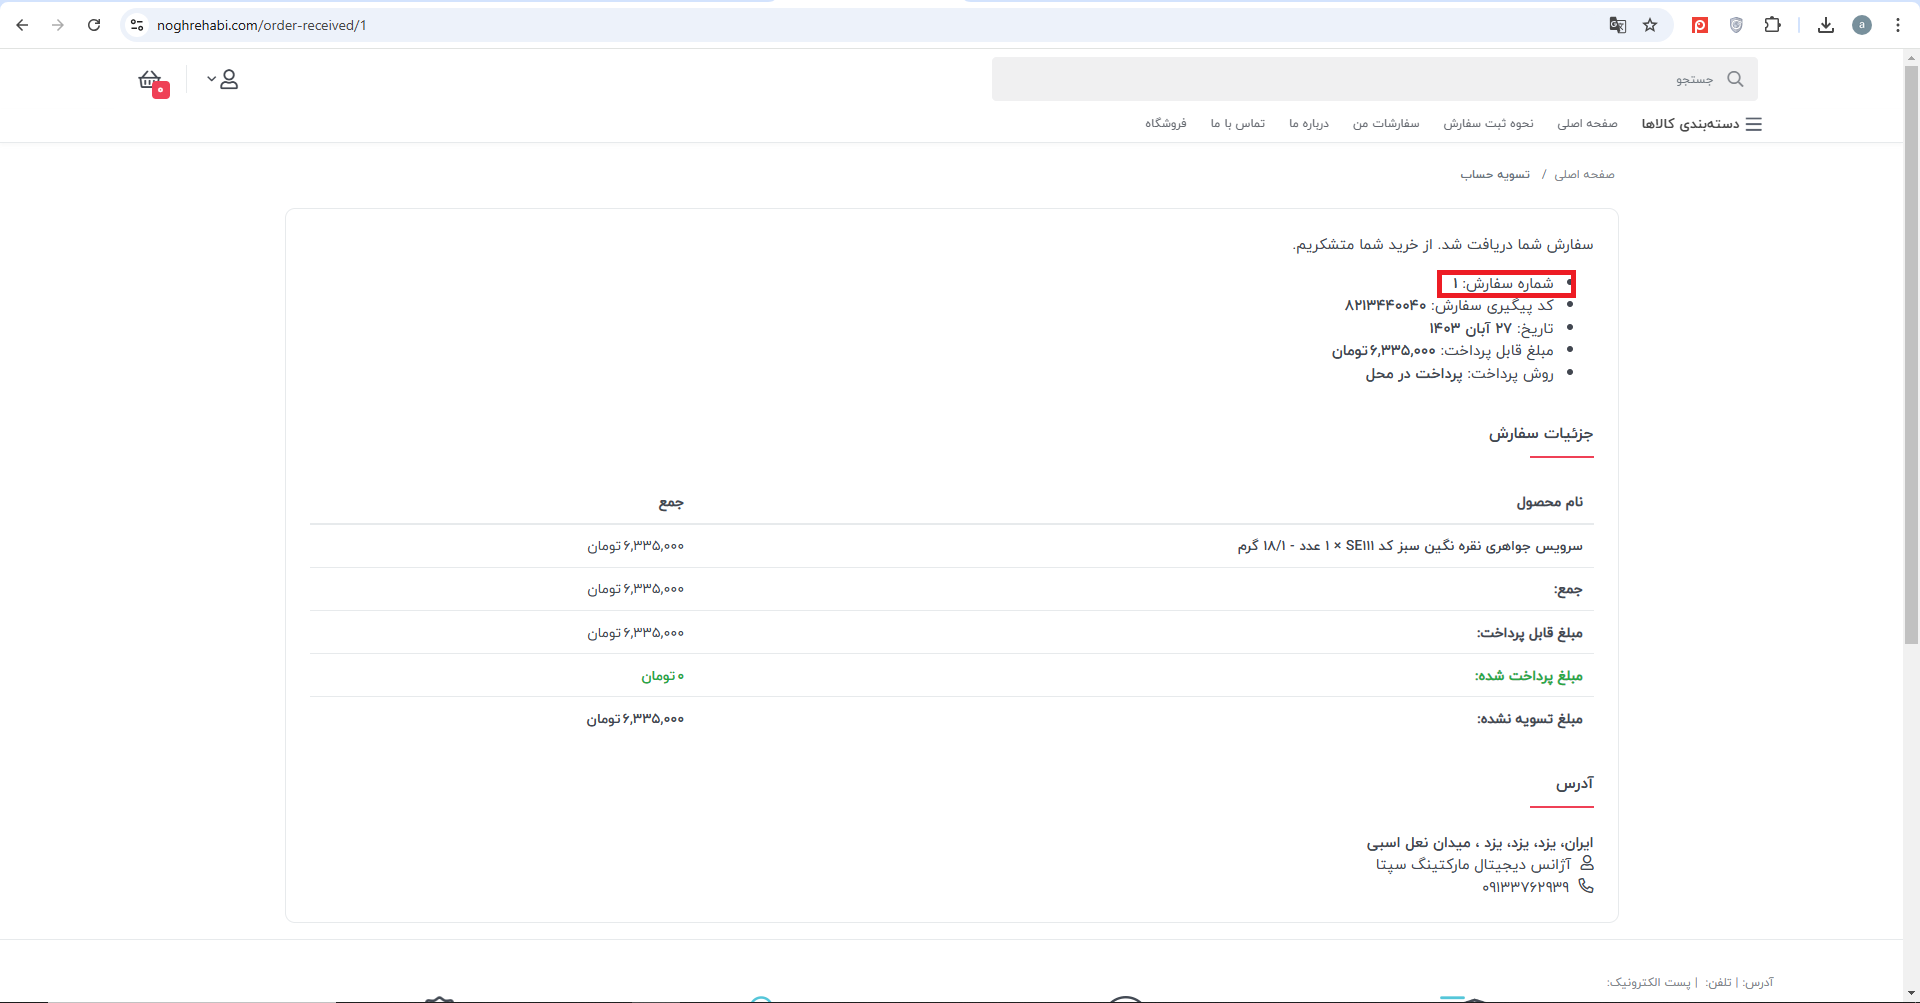Screen dimensions: 1920x1003
Task: Click the ۰ تومان paid amount
Action: (663, 676)
